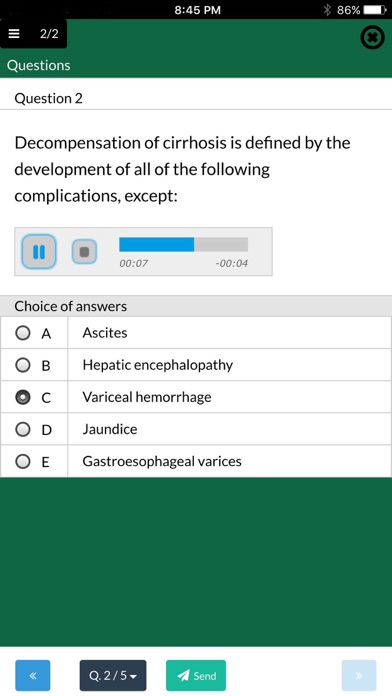Select radio button A for Ascites
The image size is (392, 696).
pos(23,333)
